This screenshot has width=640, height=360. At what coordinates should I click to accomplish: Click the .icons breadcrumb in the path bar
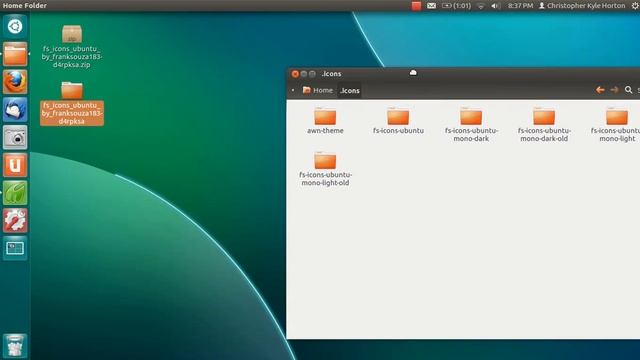(x=350, y=91)
